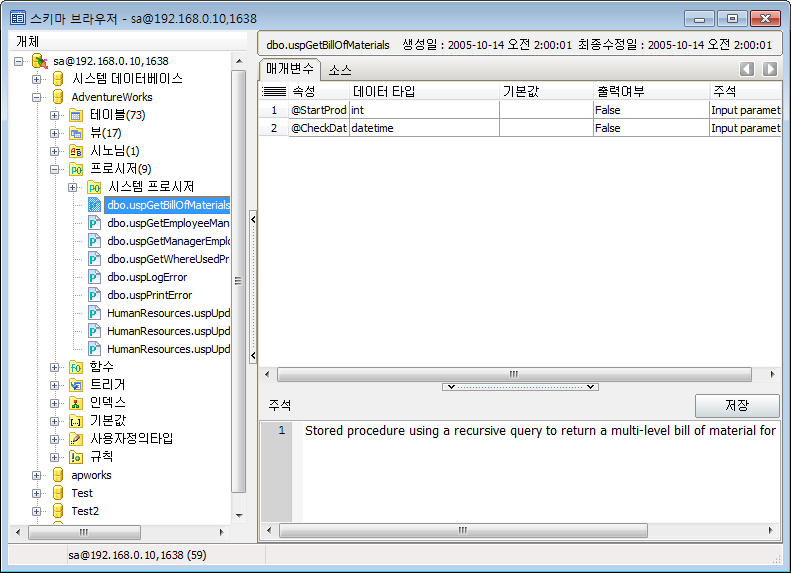Expand the 테이블(73) node
Image resolution: width=791 pixels, height=573 pixels.
(x=54, y=116)
